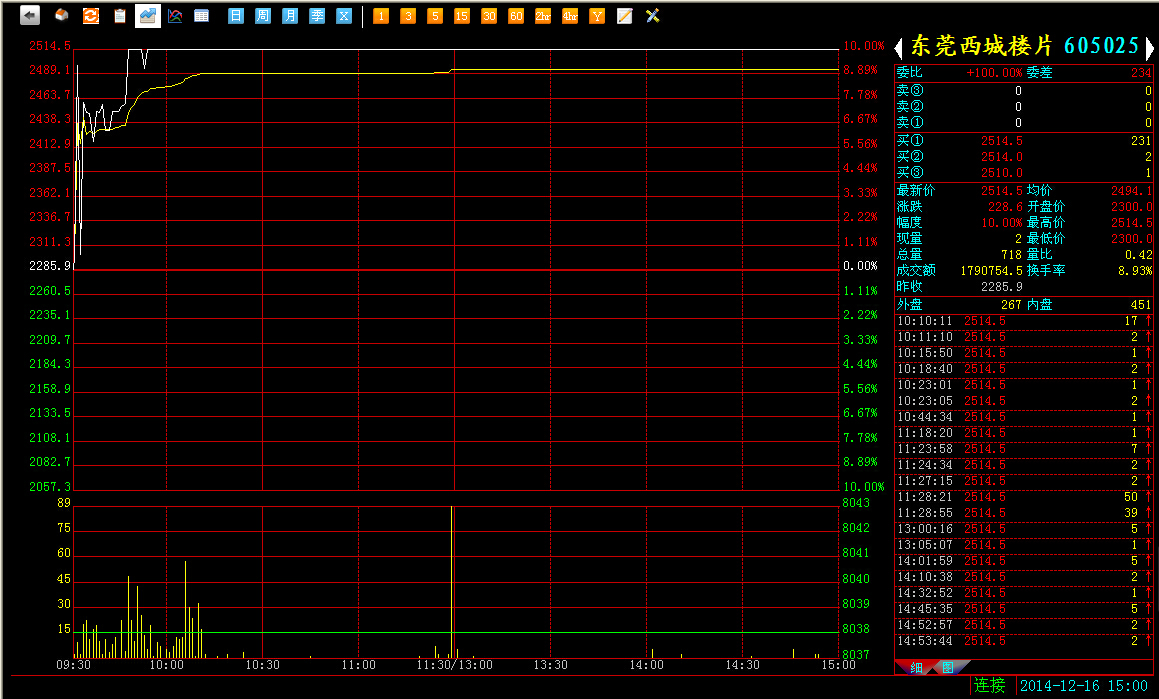Screen dimensions: 1159x699
Task: Click the 均价 value 2494.1
Action: [1132, 191]
